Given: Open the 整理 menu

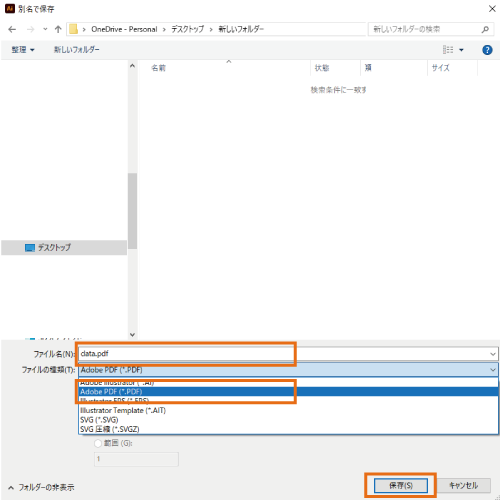Looking at the screenshot, I should [x=23, y=50].
